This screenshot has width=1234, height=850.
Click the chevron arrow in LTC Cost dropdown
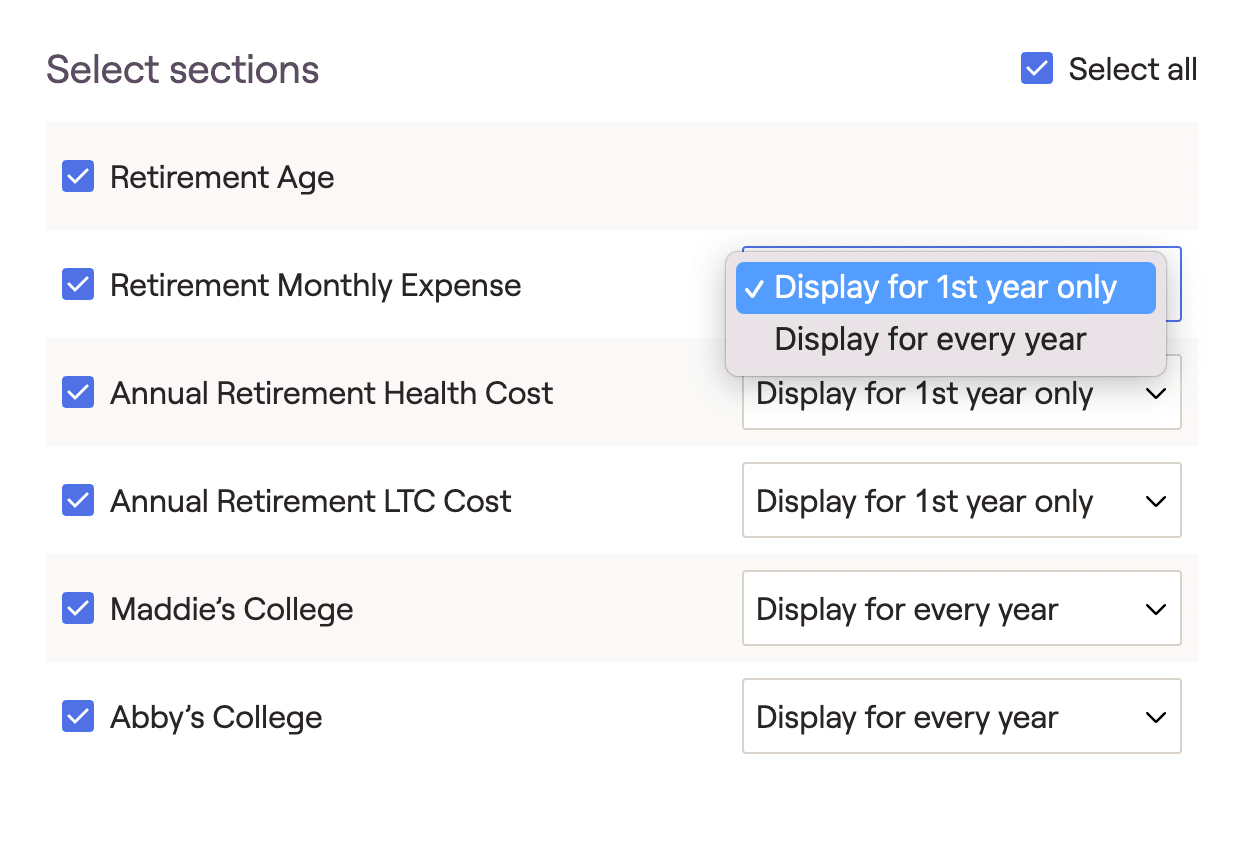(x=1156, y=501)
